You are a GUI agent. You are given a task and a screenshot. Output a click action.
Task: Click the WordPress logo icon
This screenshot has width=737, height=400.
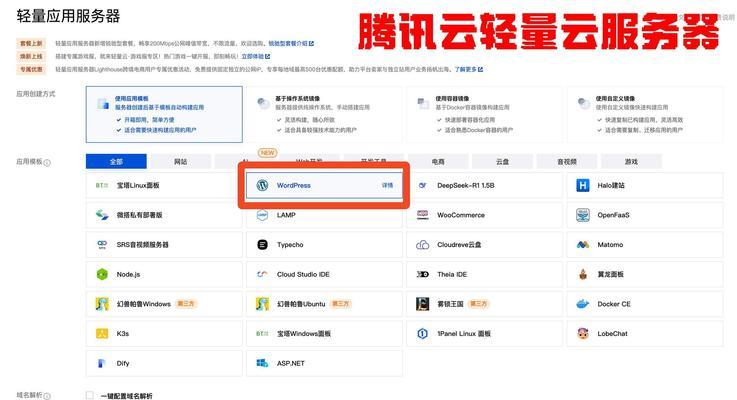(x=262, y=185)
